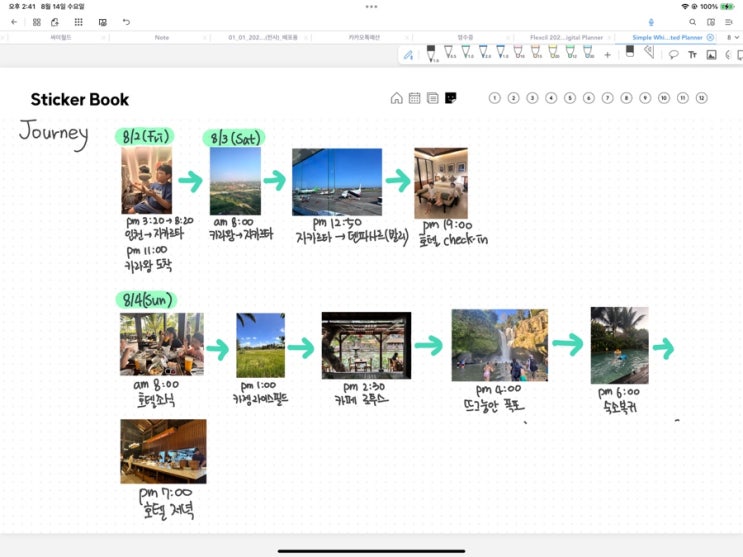Jump to month 9 circle link
The height and width of the screenshot is (557, 743).
coord(645,98)
